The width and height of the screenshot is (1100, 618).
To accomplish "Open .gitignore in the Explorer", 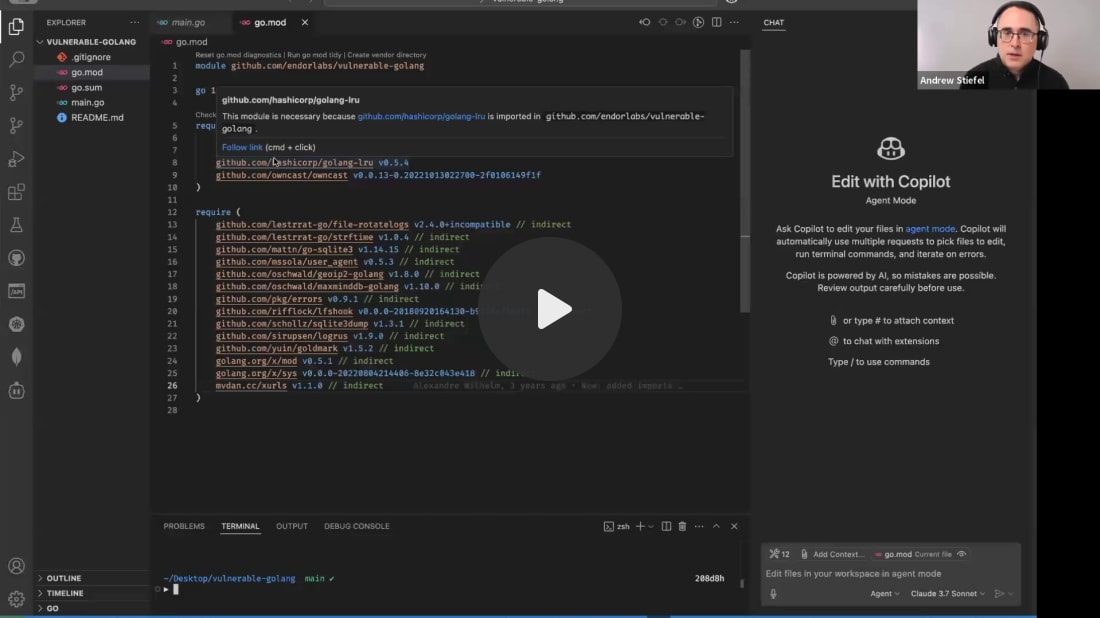I will (90, 57).
